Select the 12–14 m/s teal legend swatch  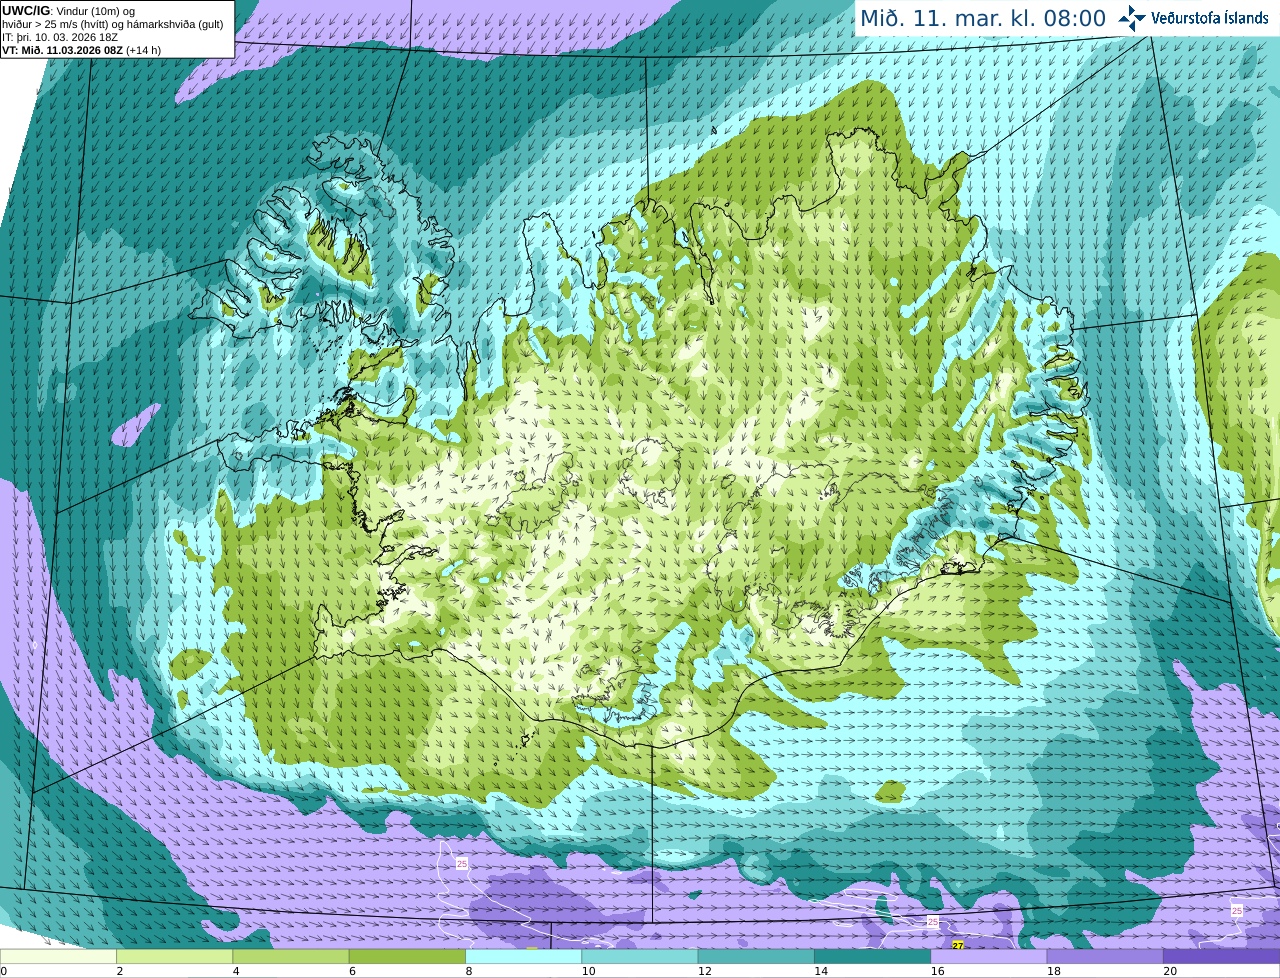point(756,956)
